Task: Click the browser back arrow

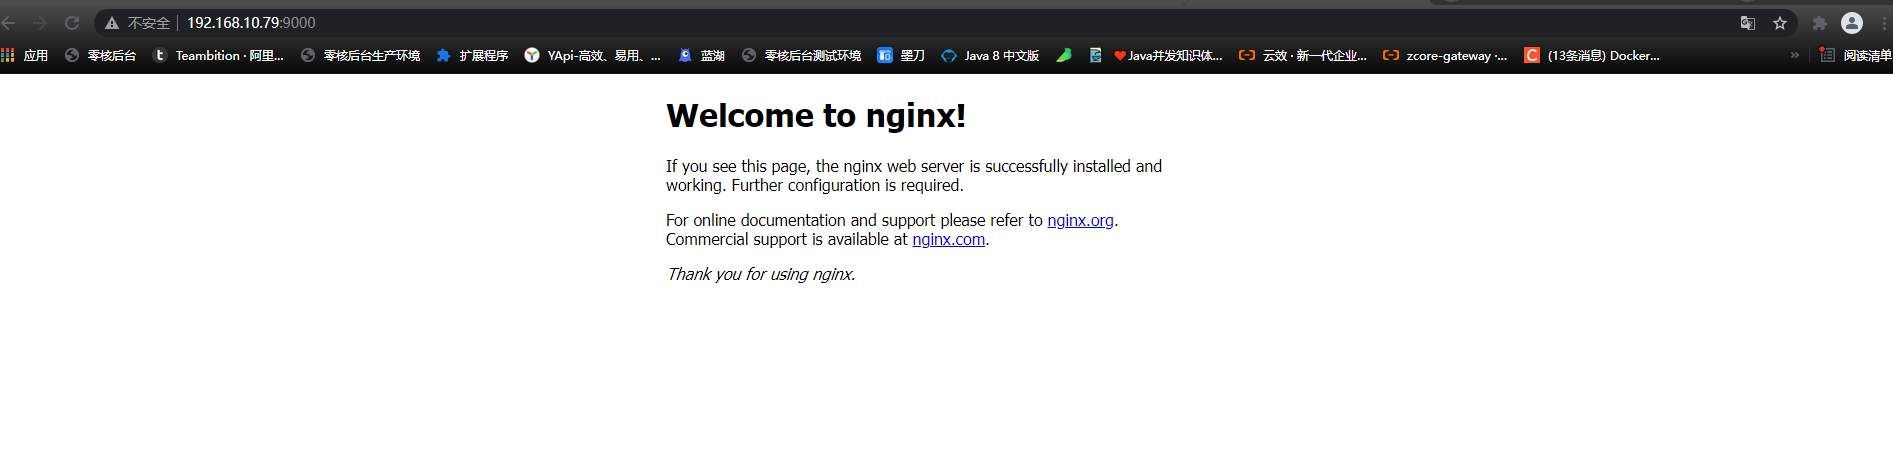Action: click(9, 22)
